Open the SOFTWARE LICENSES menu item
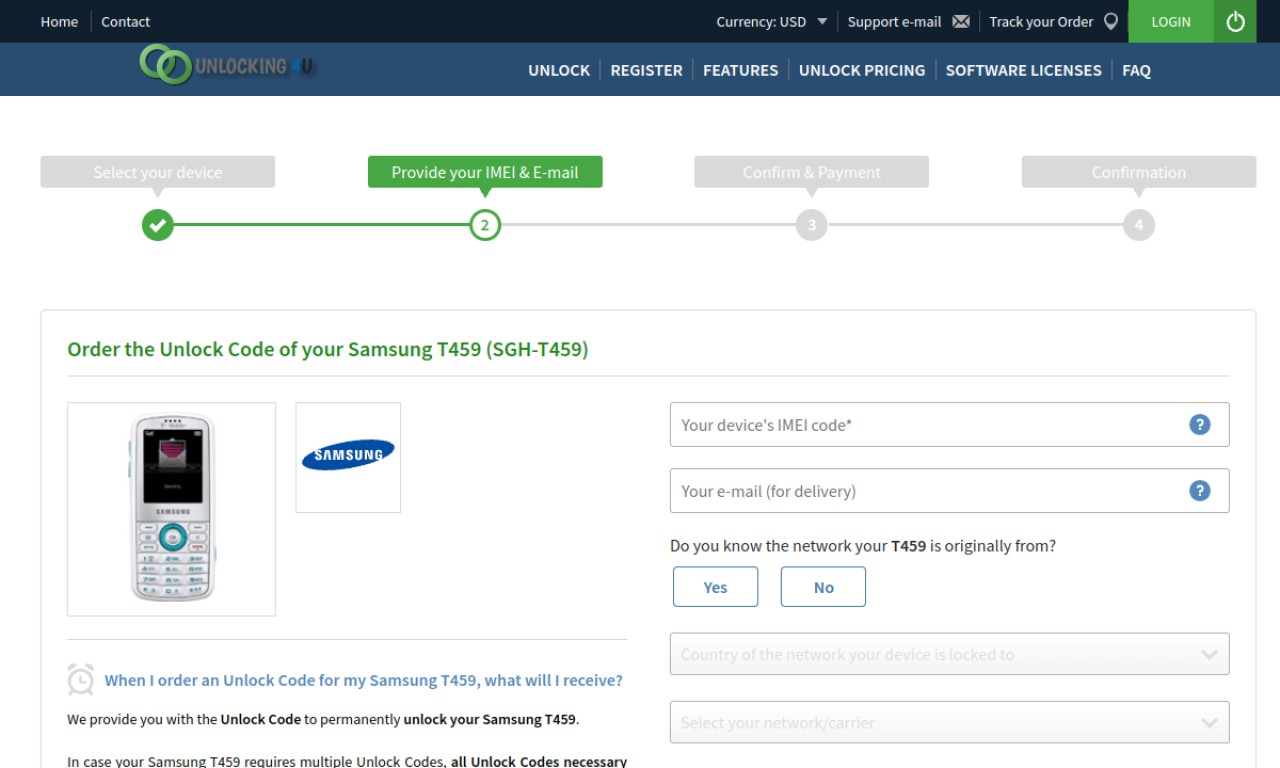This screenshot has width=1280, height=768. tap(1023, 70)
